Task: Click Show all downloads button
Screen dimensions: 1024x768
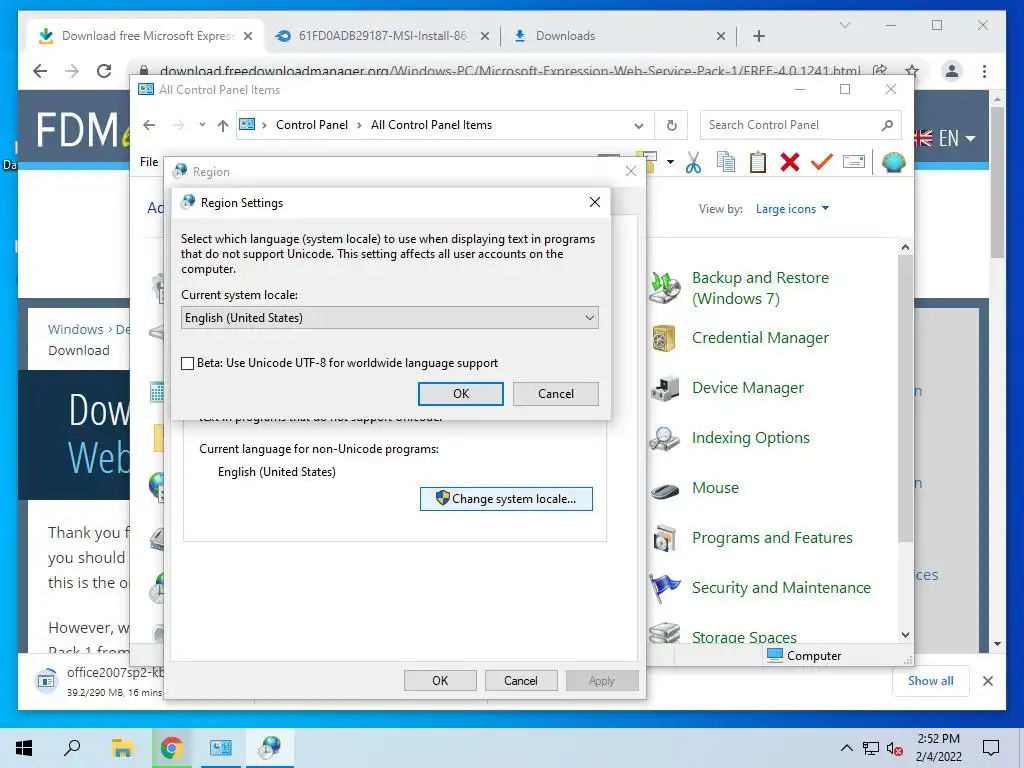Action: point(931,681)
